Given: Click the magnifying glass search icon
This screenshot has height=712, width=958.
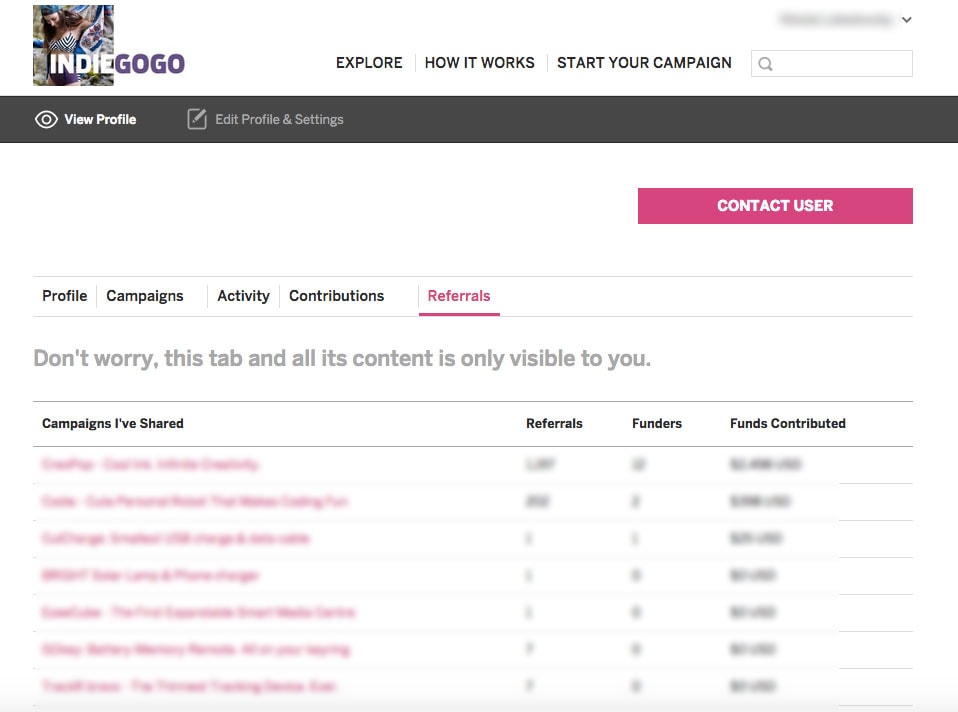Looking at the screenshot, I should point(766,64).
